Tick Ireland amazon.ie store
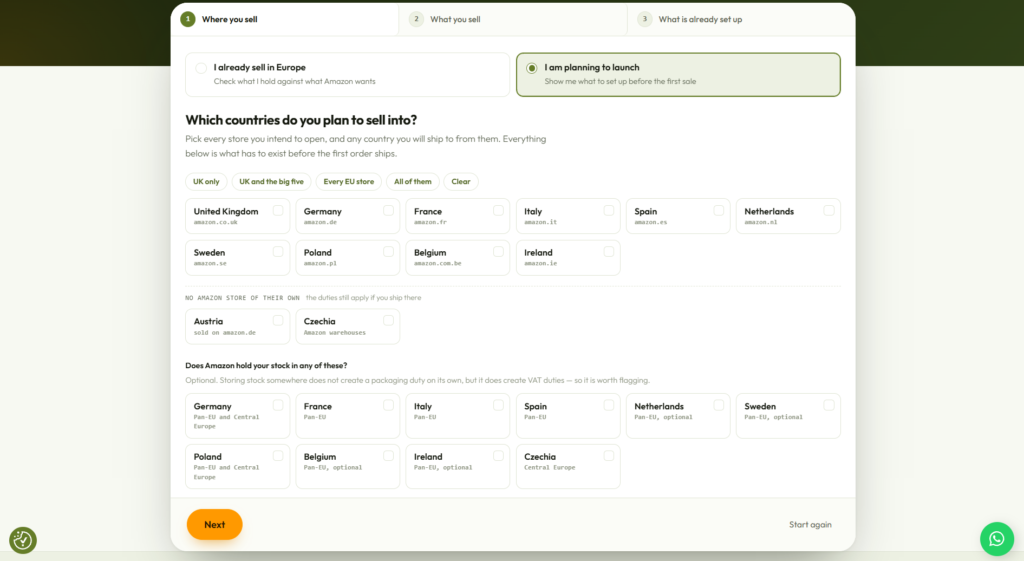This screenshot has height=561, width=1024. coord(568,257)
